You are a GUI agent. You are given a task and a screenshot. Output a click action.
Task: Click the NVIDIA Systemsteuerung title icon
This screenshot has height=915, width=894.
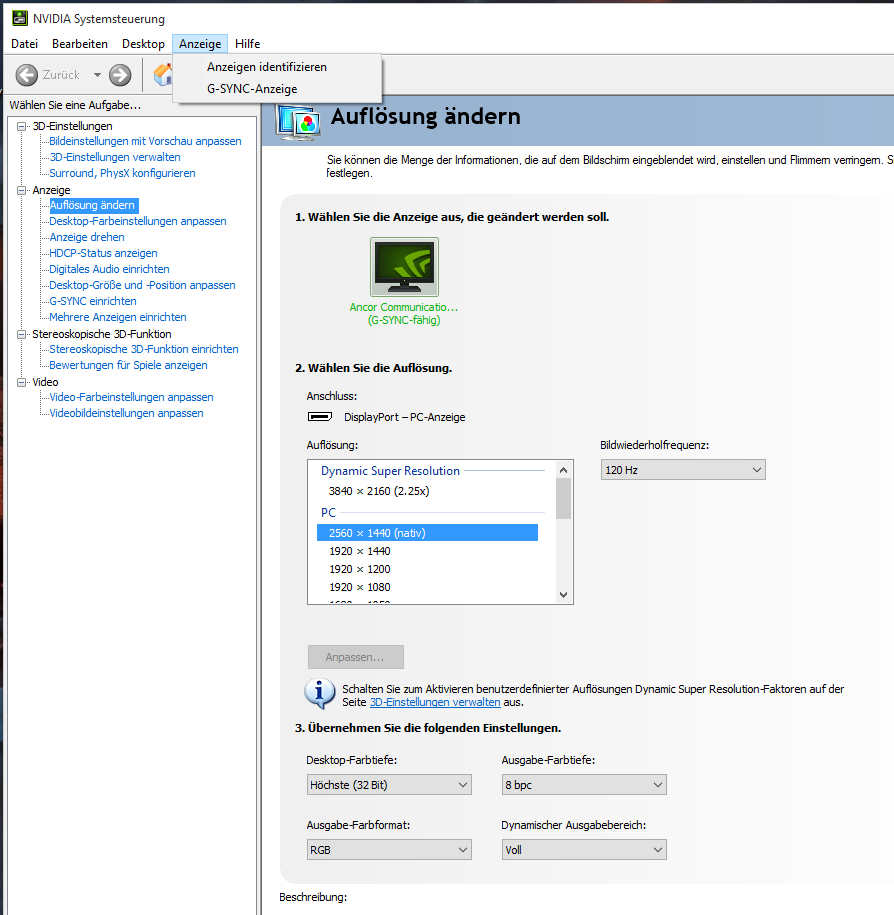tap(20, 18)
